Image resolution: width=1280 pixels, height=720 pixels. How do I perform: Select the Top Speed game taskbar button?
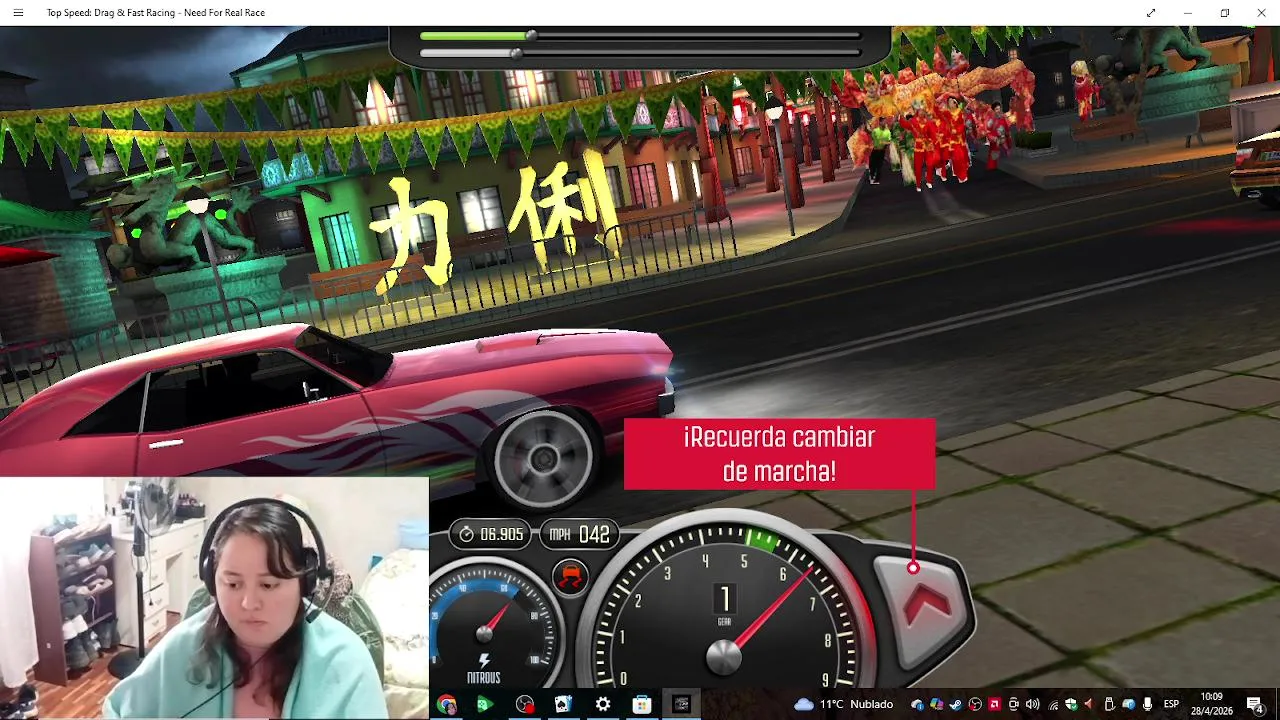coord(681,705)
